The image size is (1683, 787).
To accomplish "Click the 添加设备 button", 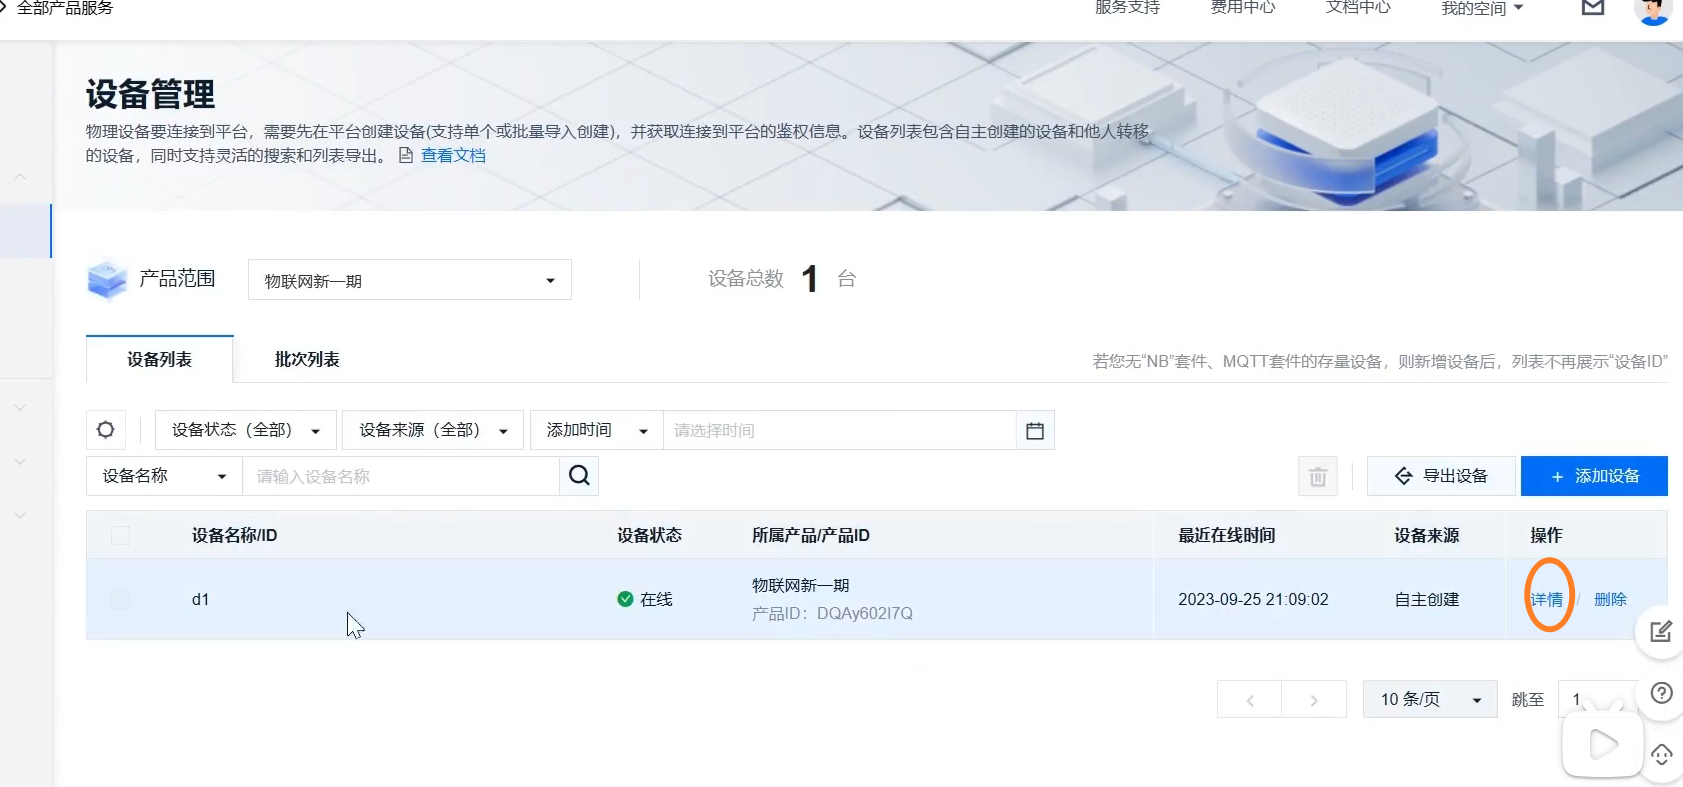I will point(1594,476).
